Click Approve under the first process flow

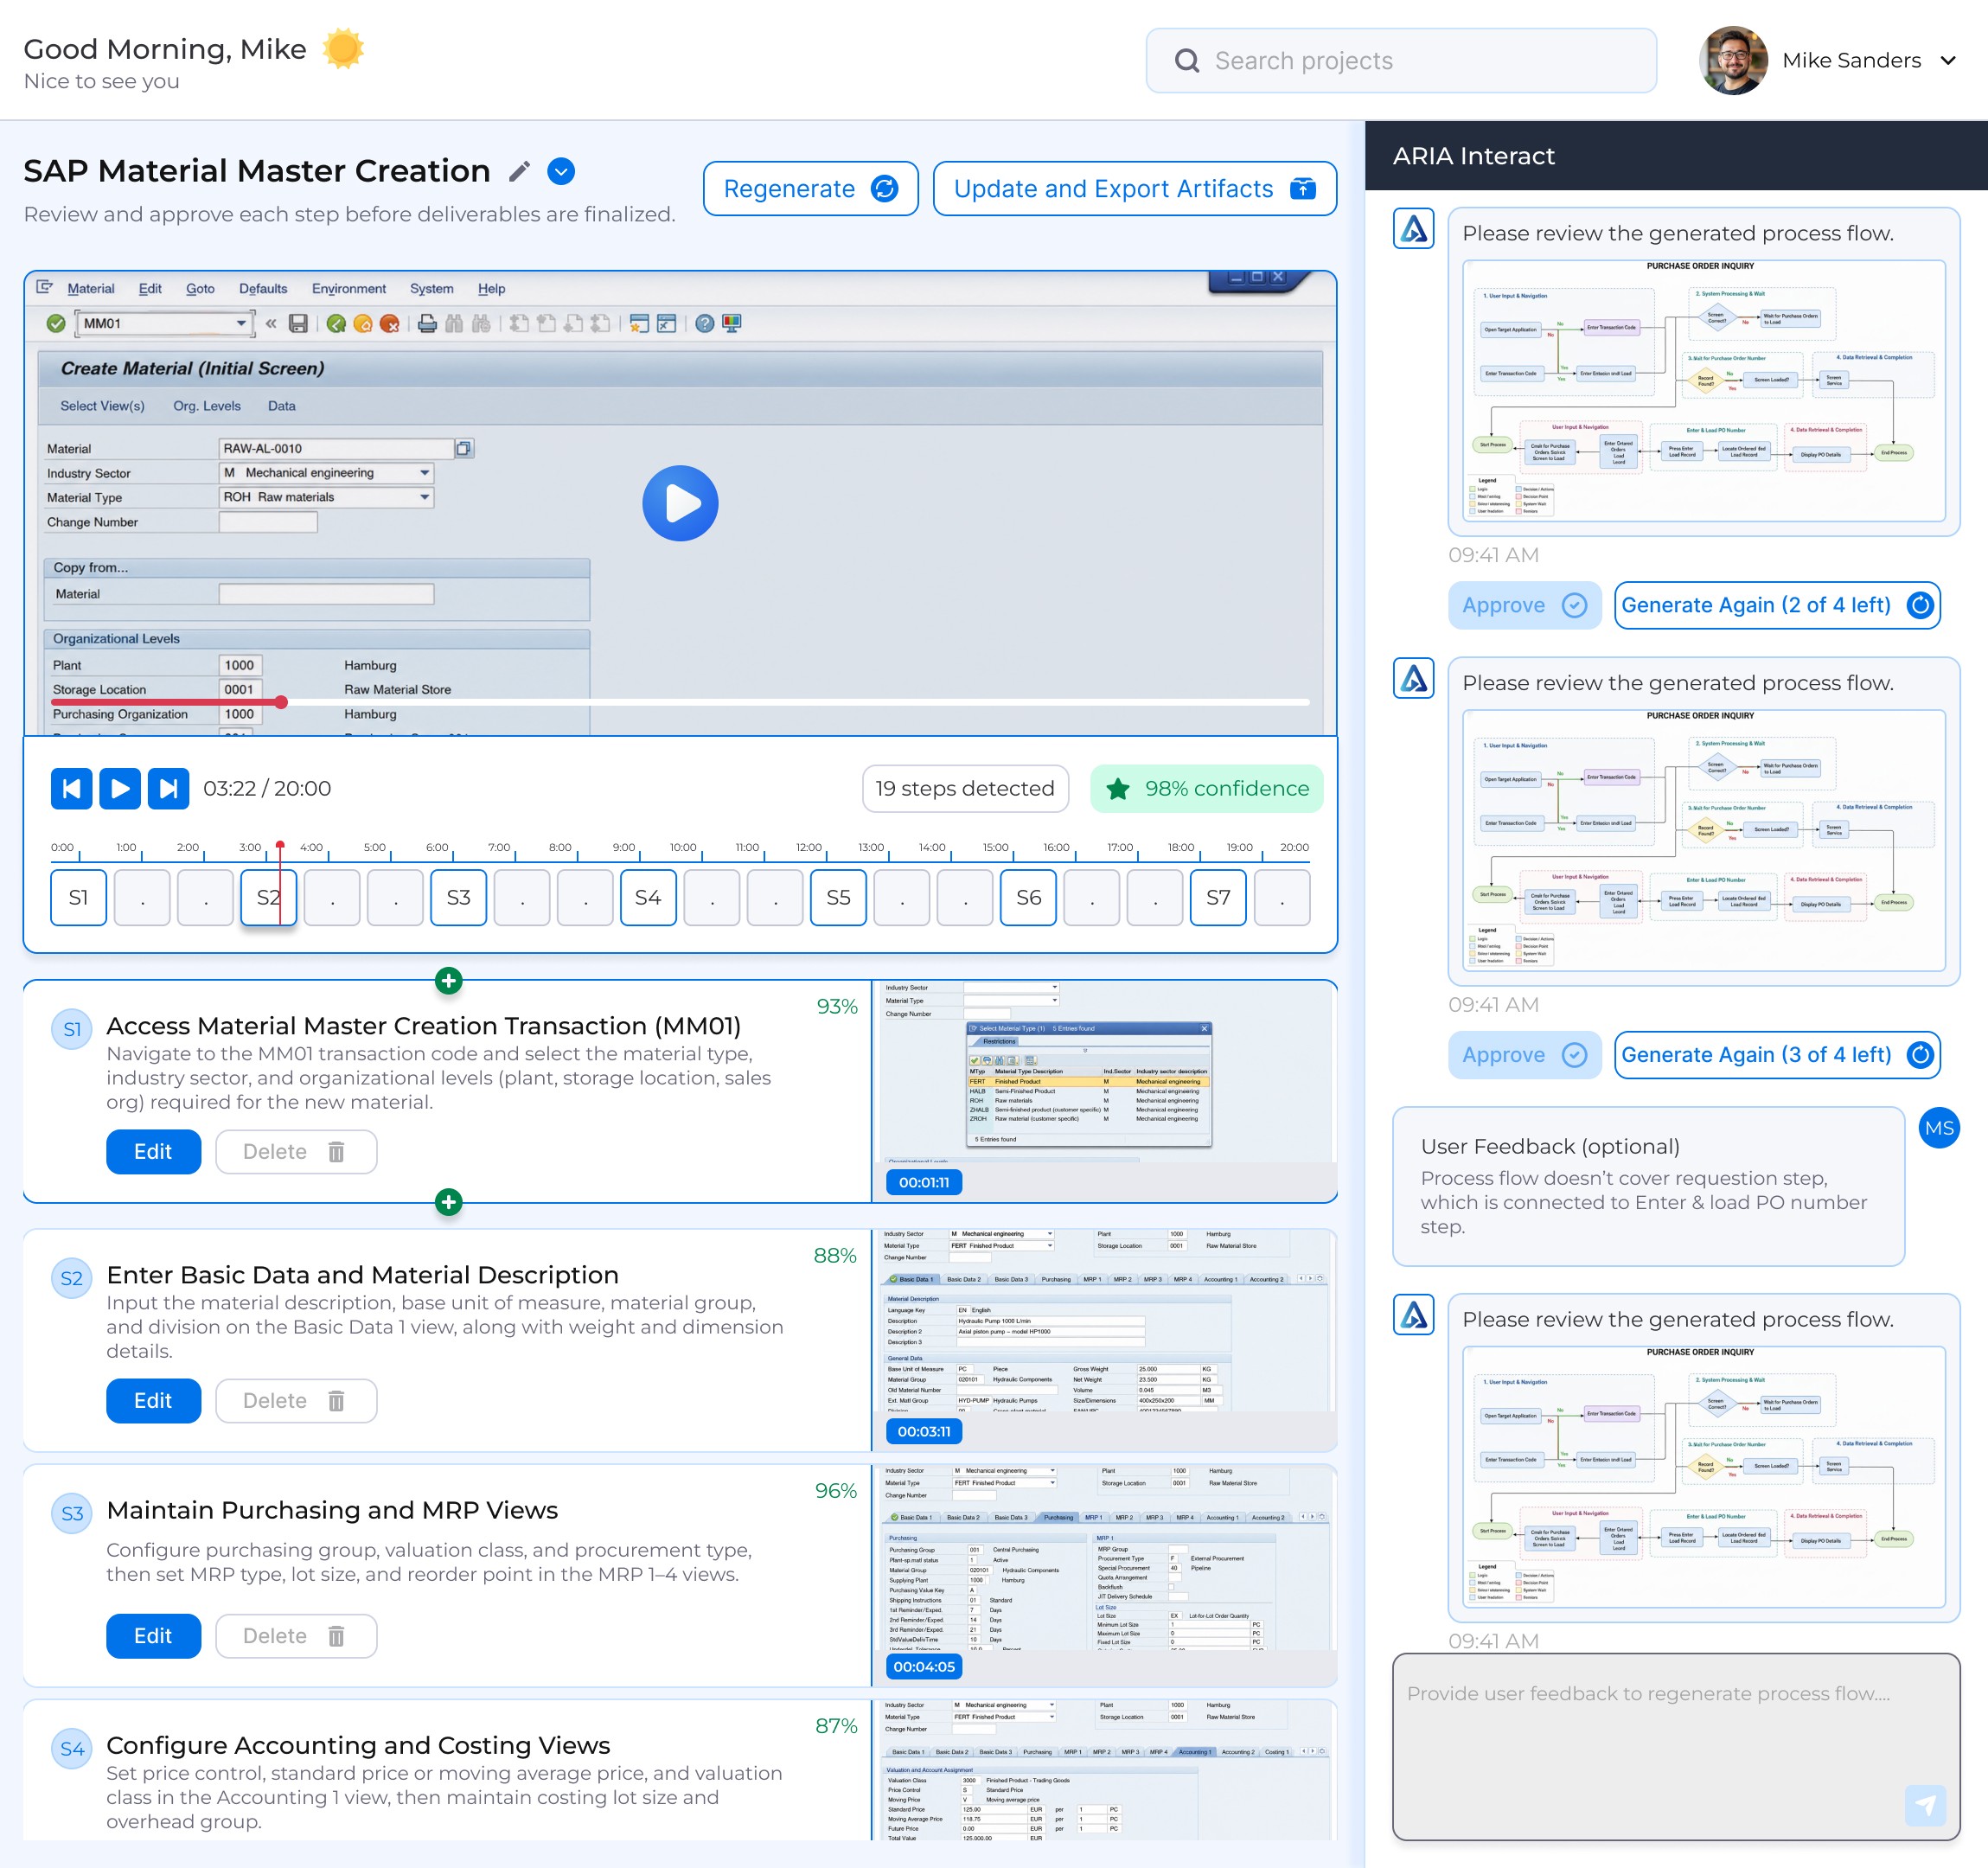pos(1524,605)
